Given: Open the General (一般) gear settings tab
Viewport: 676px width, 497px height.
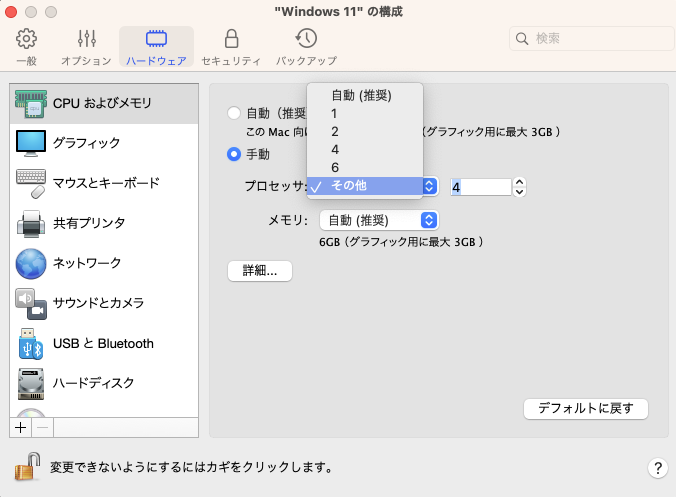Looking at the screenshot, I should [27, 46].
